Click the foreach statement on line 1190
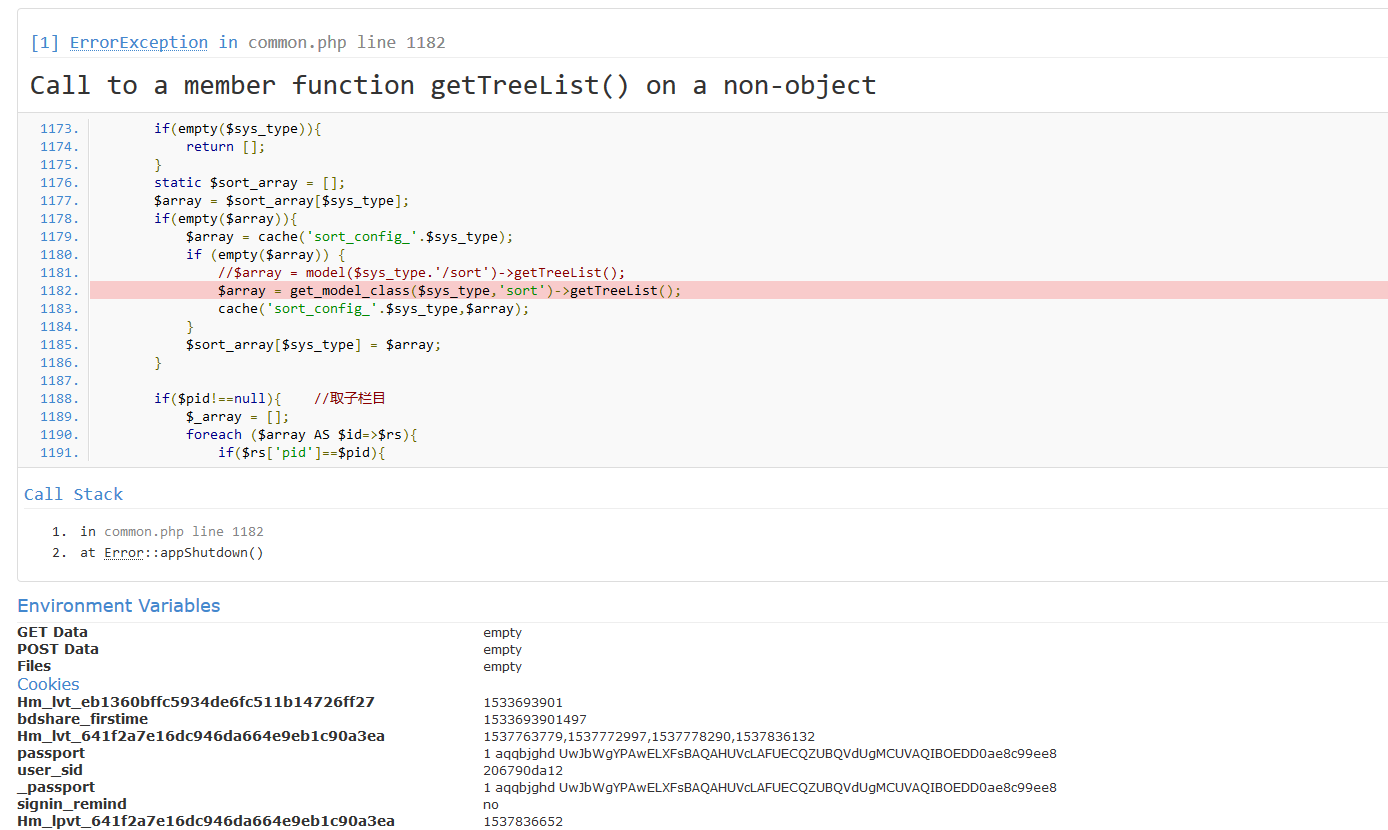The image size is (1388, 830). click(301, 435)
